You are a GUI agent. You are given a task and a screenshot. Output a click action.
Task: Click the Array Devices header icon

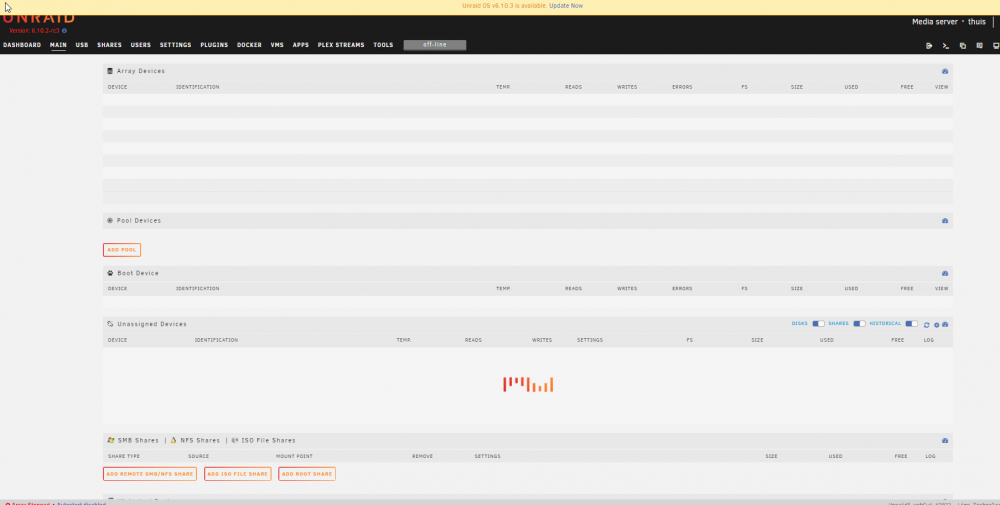(x=110, y=71)
